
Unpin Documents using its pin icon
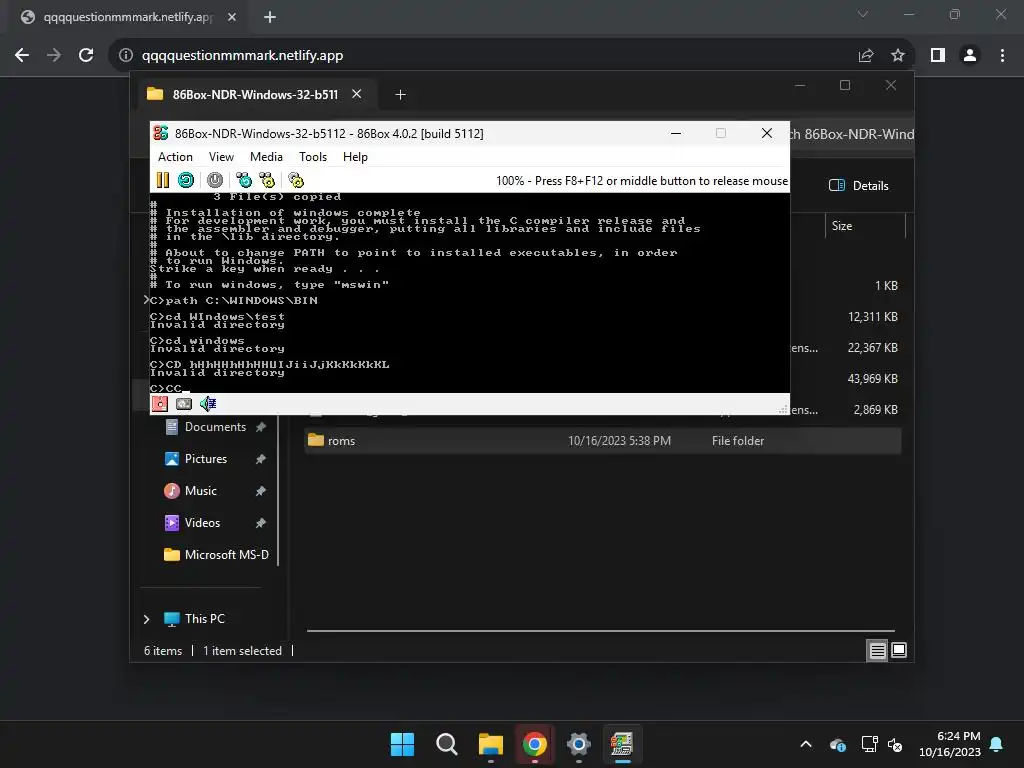click(261, 427)
